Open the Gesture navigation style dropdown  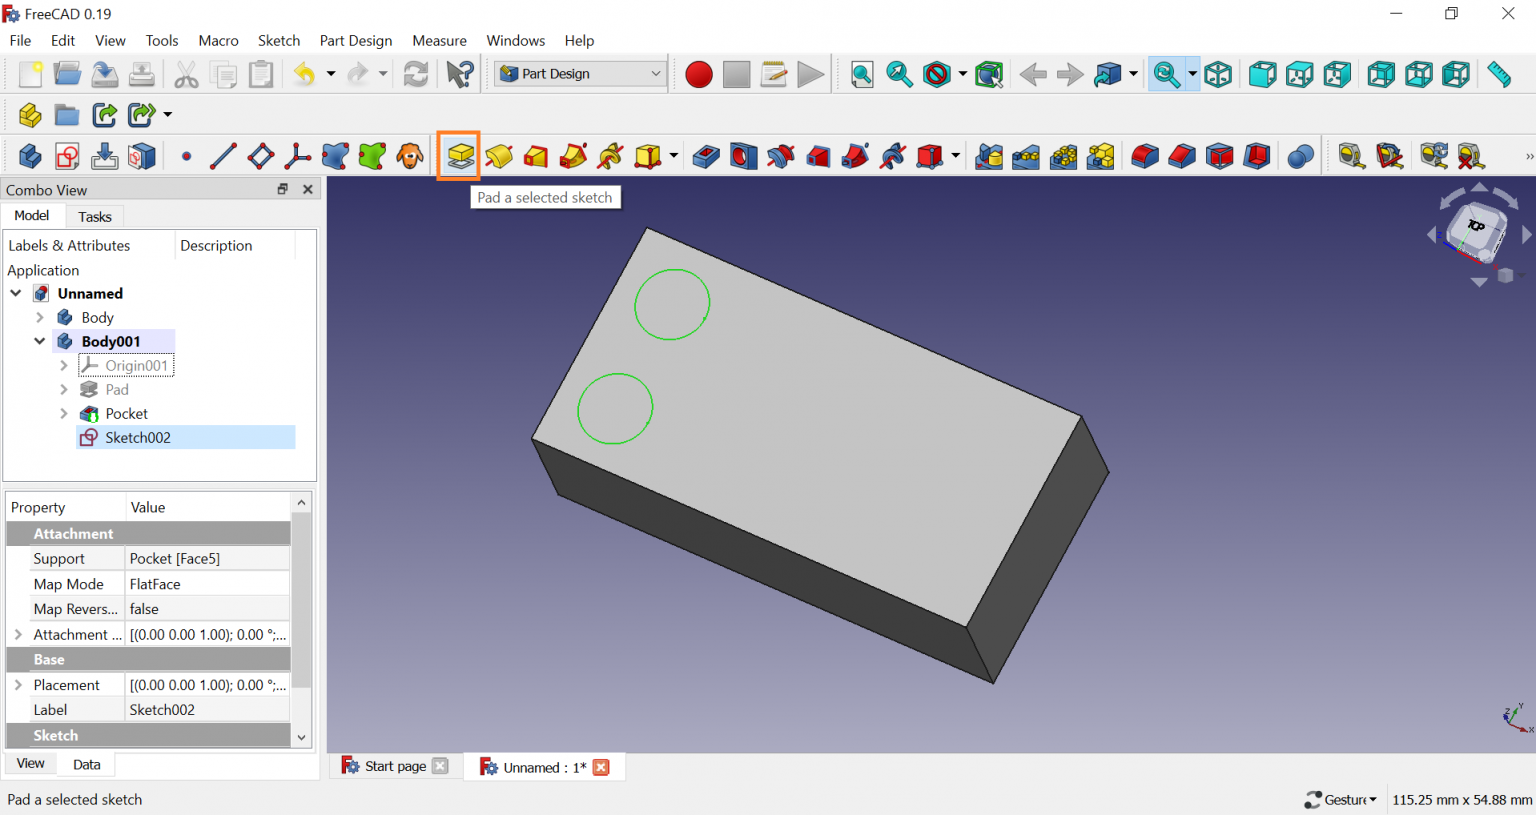[1342, 799]
